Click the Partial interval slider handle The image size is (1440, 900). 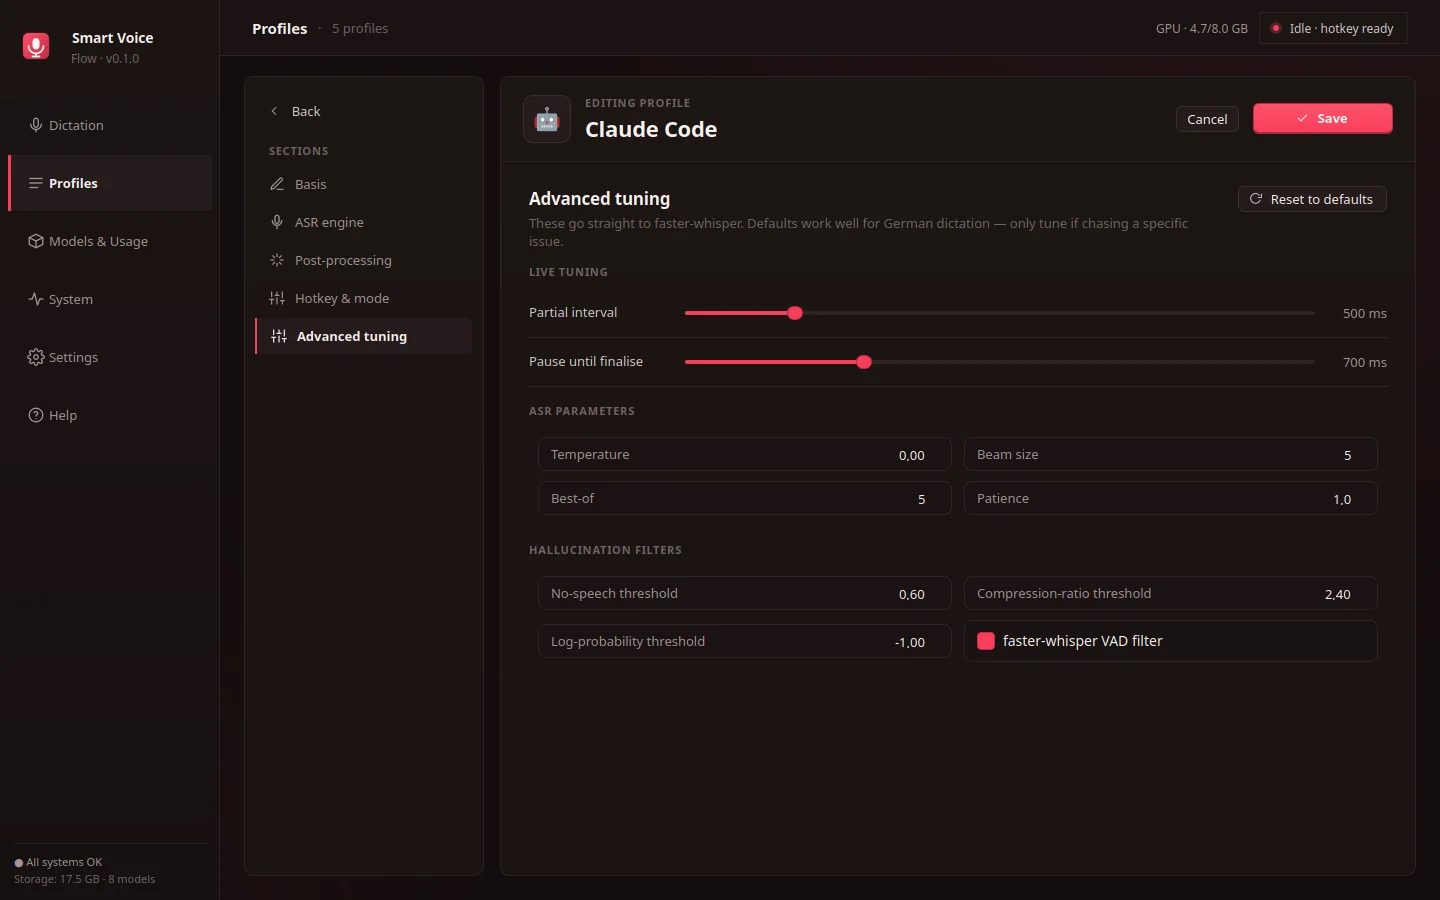(795, 313)
